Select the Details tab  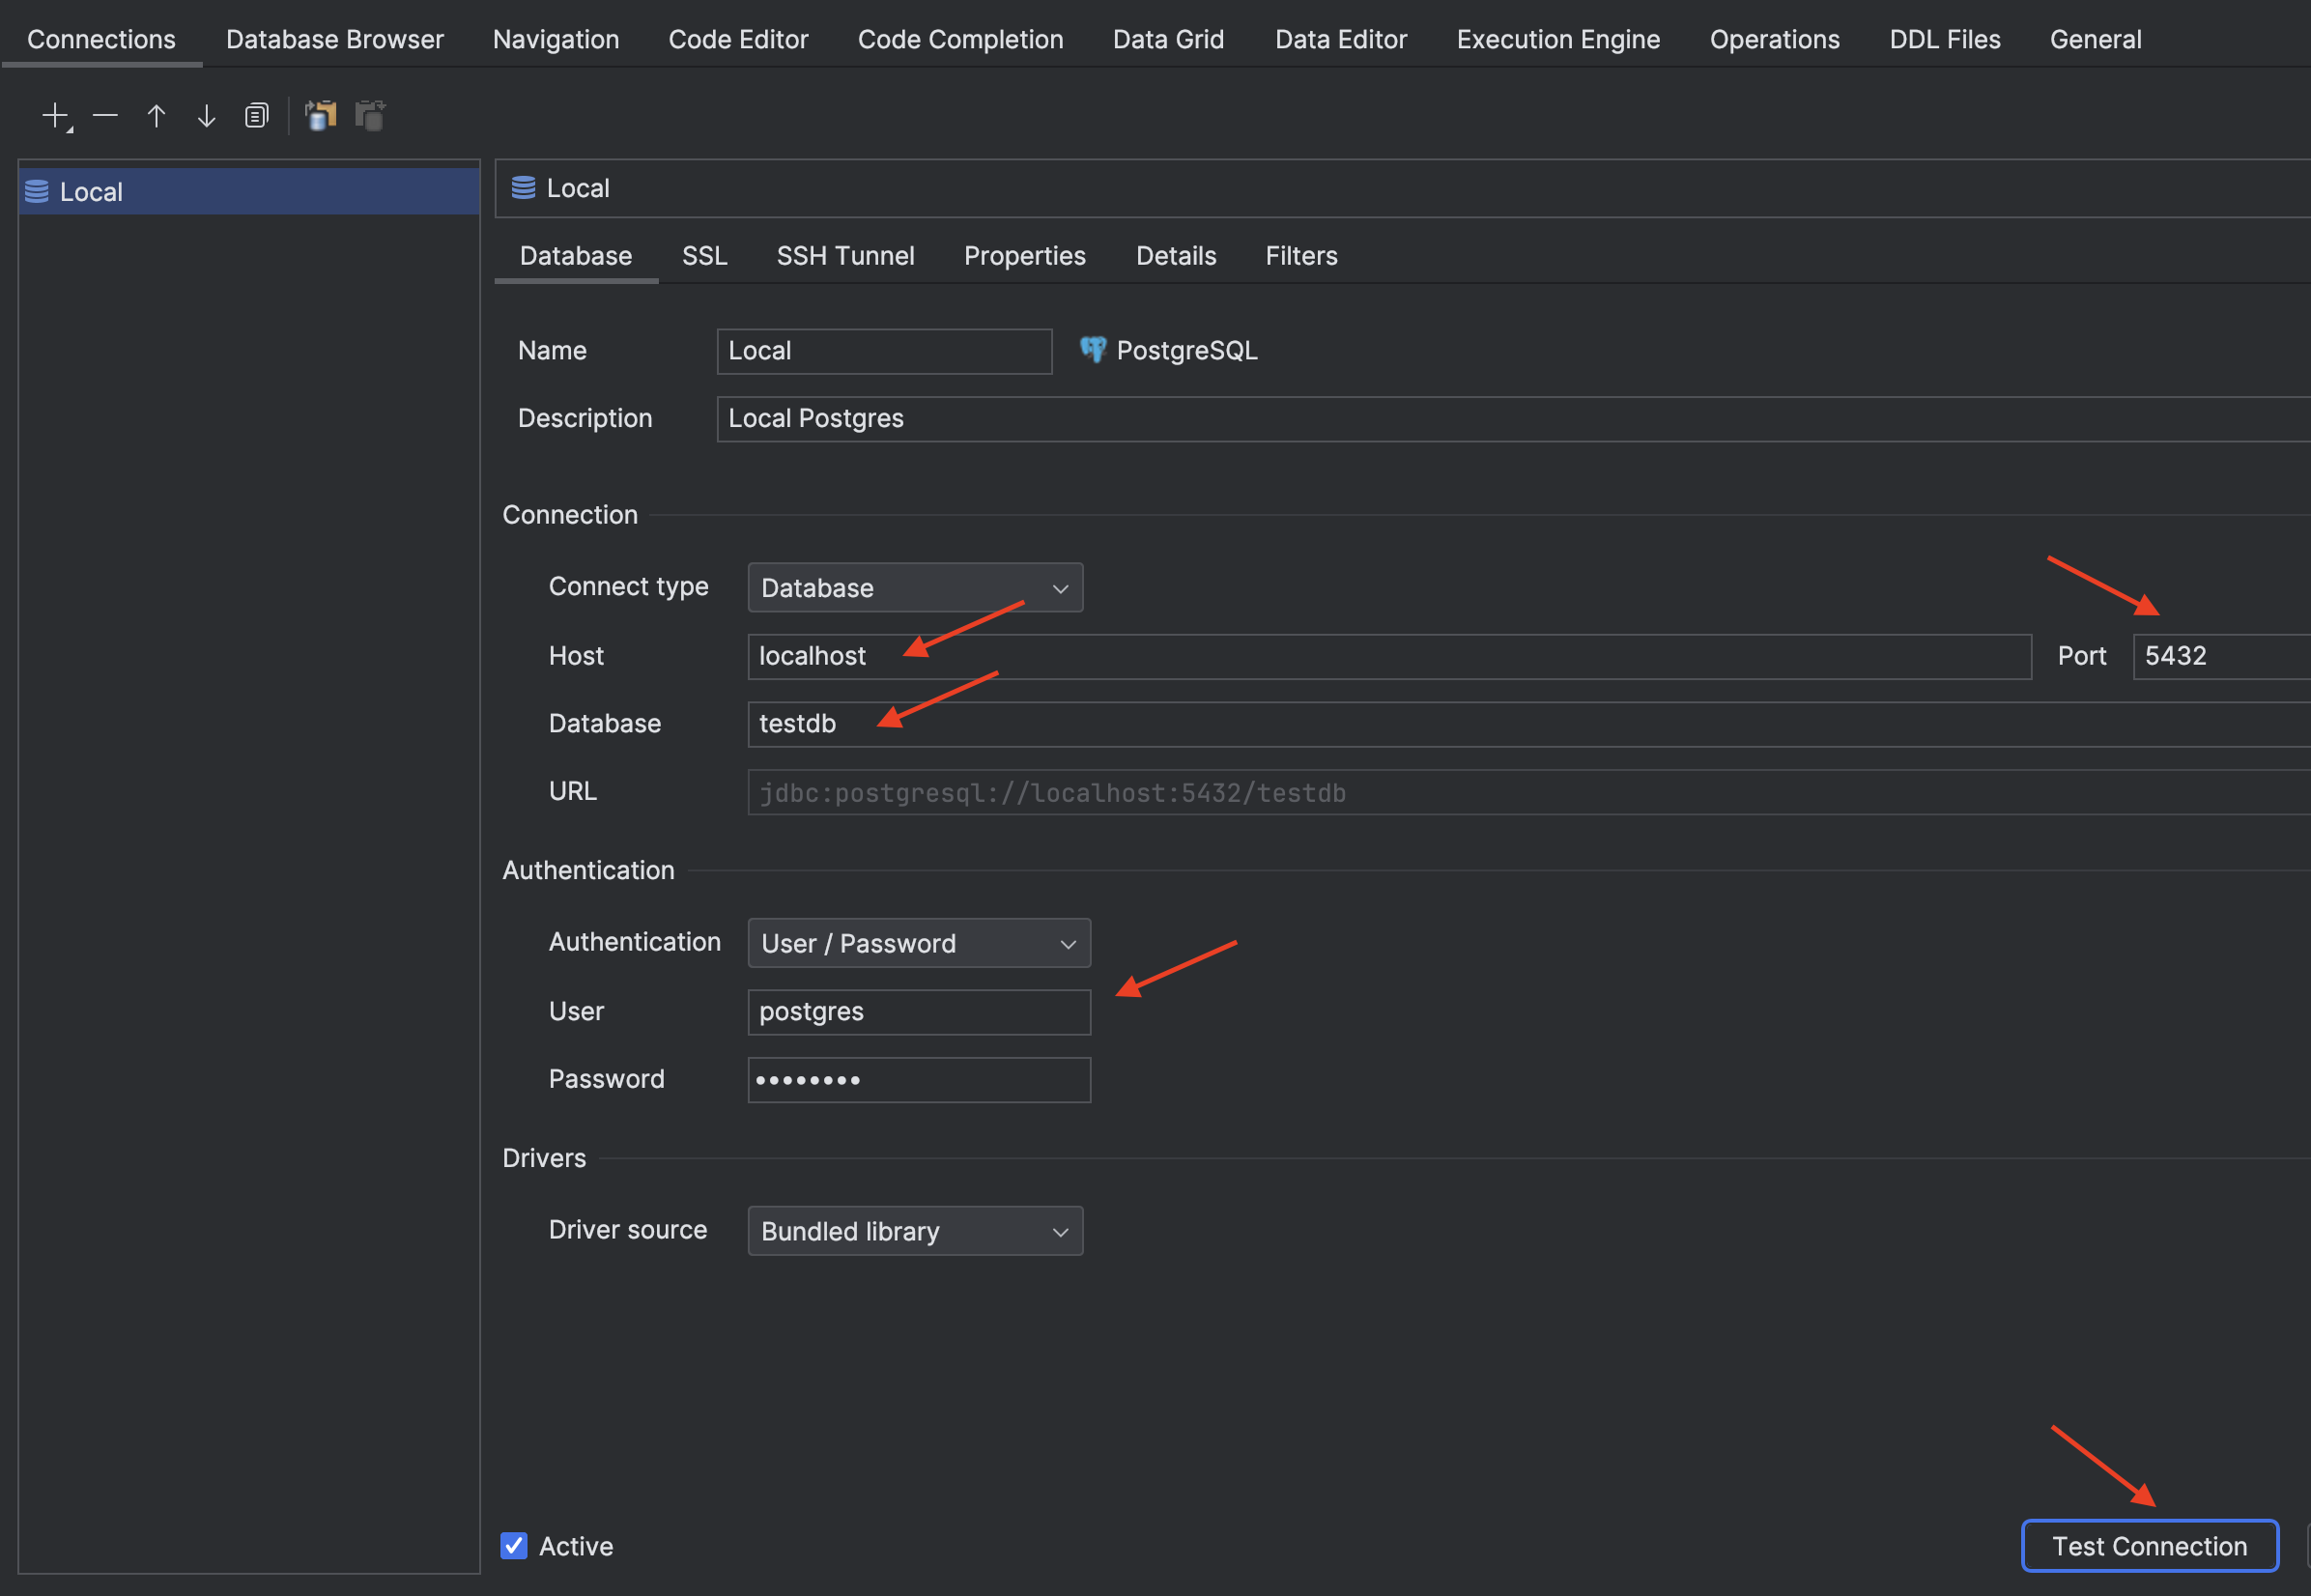pyautogui.click(x=1175, y=255)
